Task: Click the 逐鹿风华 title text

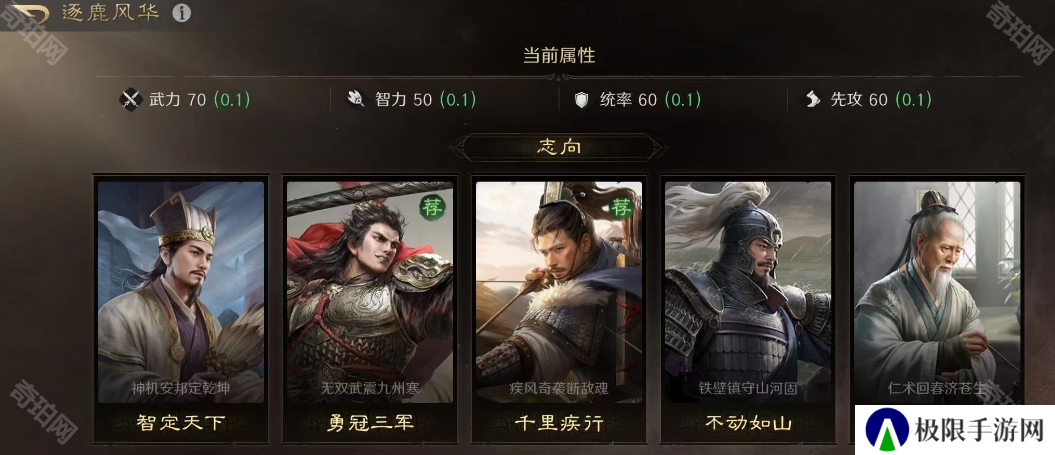Action: pos(110,13)
